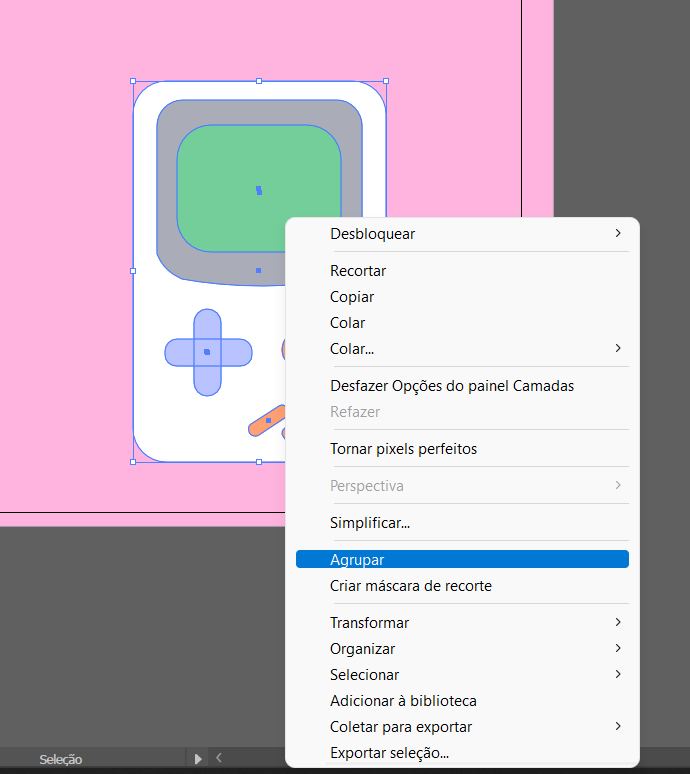The image size is (690, 774).
Task: Click the Seleção status bar label
Action: [x=61, y=759]
